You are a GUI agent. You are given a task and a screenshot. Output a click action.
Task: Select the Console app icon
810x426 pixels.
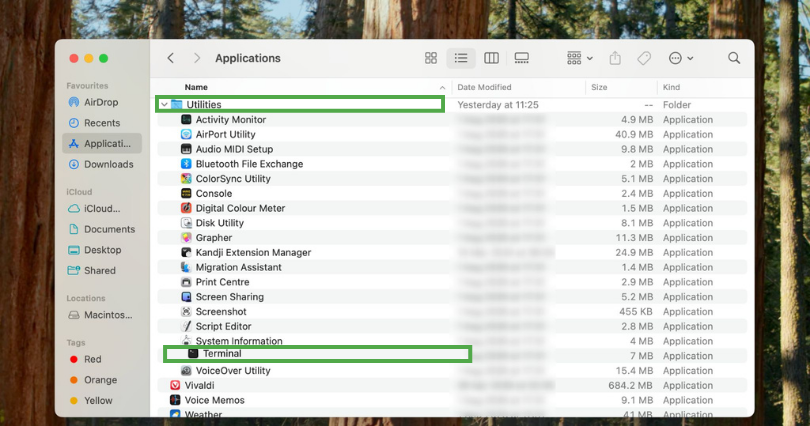coord(186,194)
